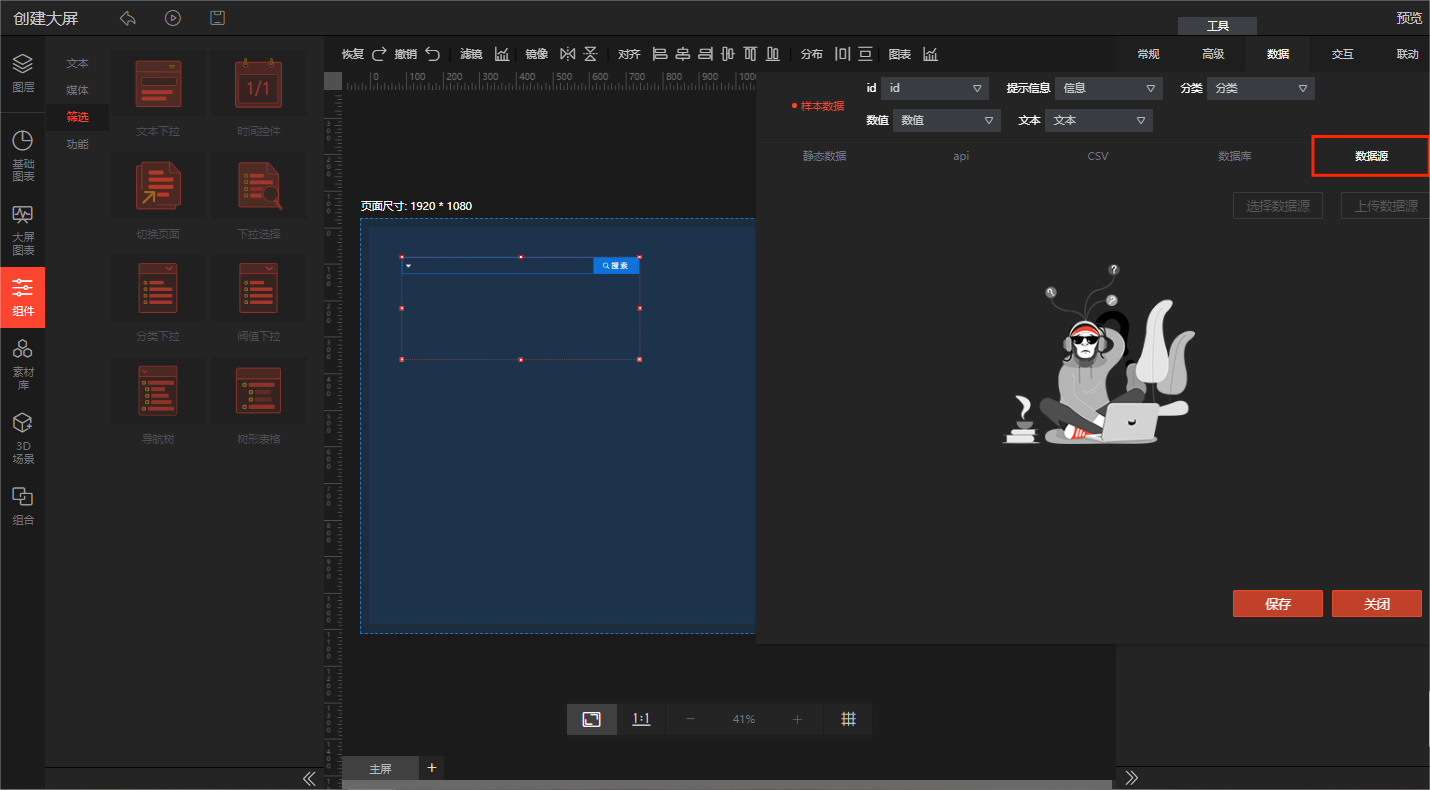Open the 提示信息 dropdown
Image resolution: width=1430 pixels, height=790 pixels.
(x=1108, y=88)
